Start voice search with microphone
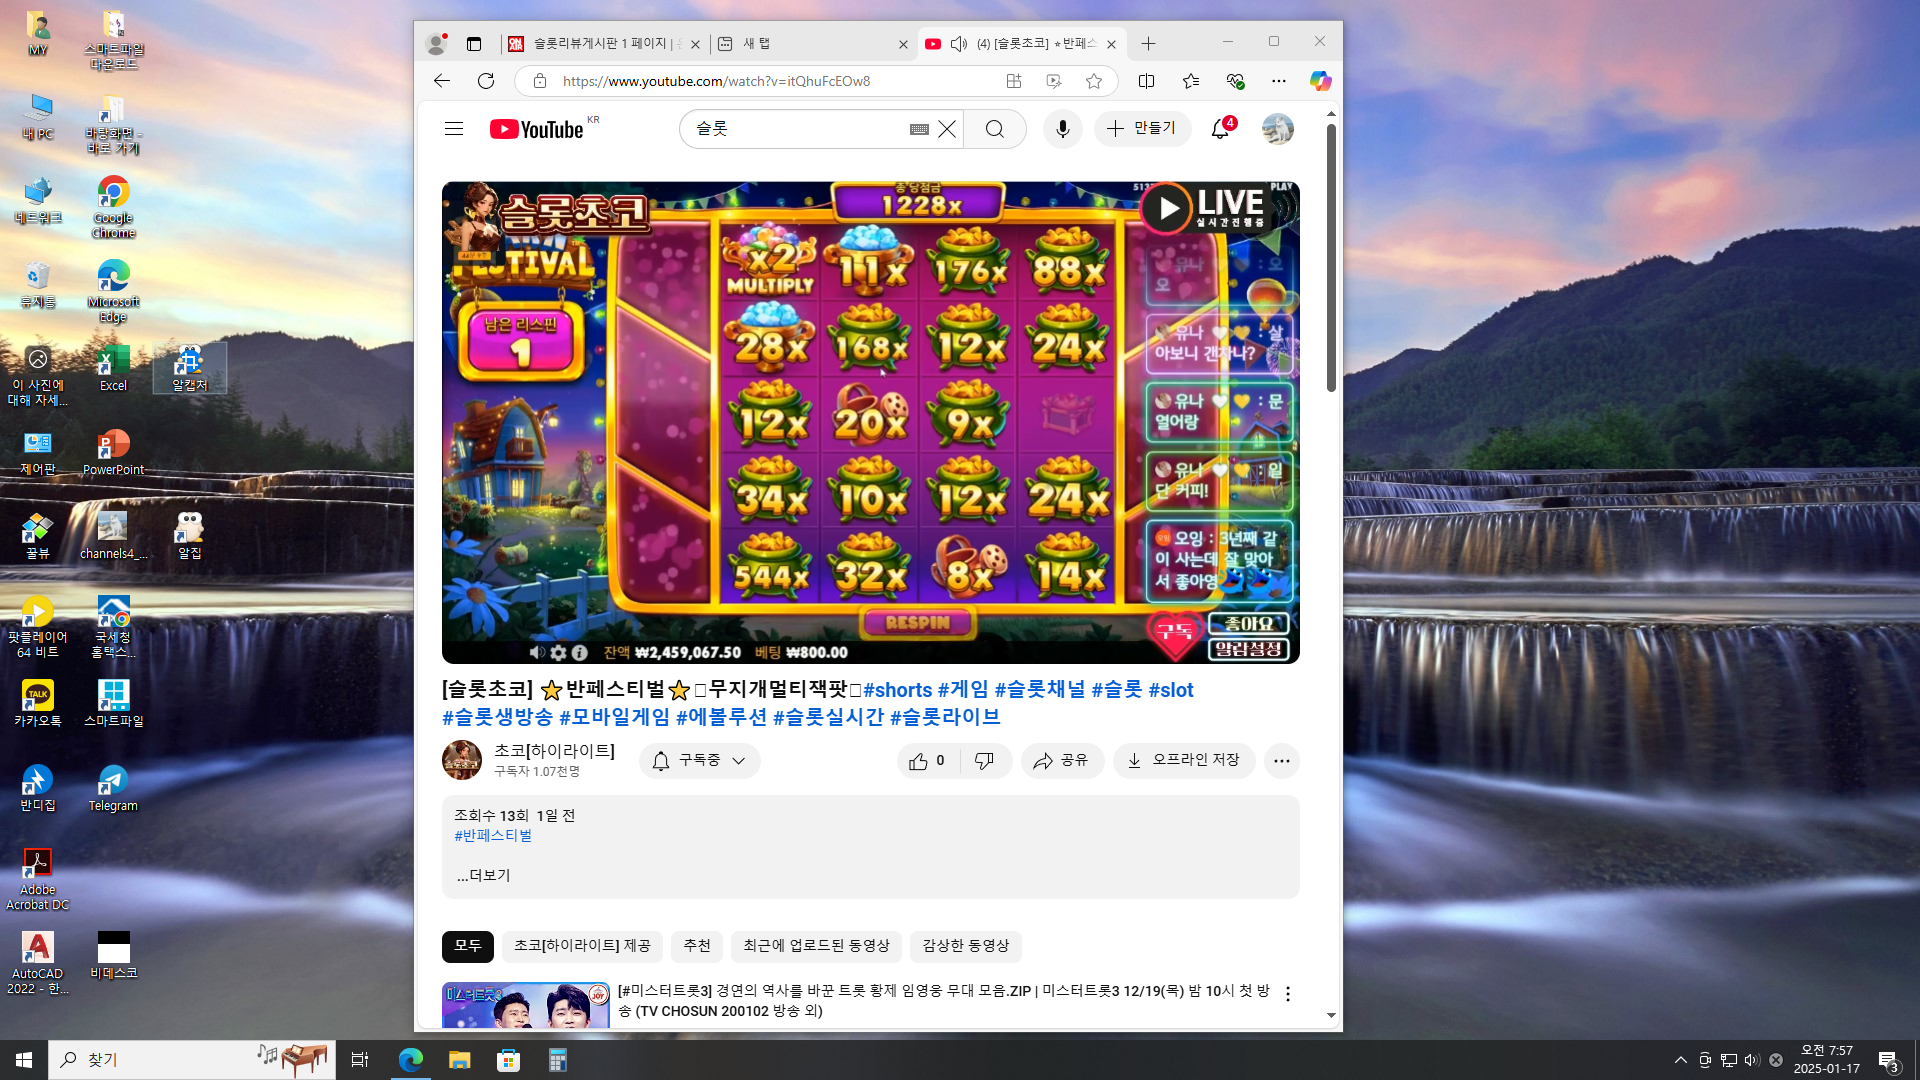1920x1080 pixels. 1063,129
